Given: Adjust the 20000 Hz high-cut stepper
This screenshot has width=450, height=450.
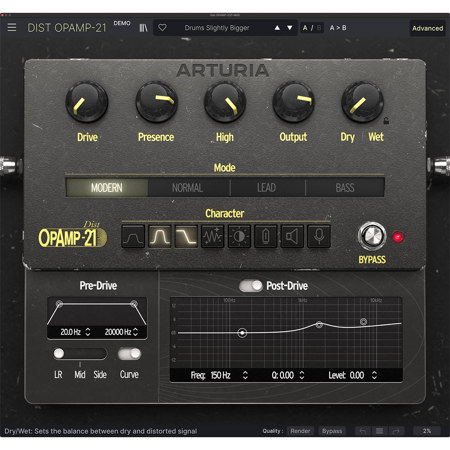Looking at the screenshot, I should [135, 332].
